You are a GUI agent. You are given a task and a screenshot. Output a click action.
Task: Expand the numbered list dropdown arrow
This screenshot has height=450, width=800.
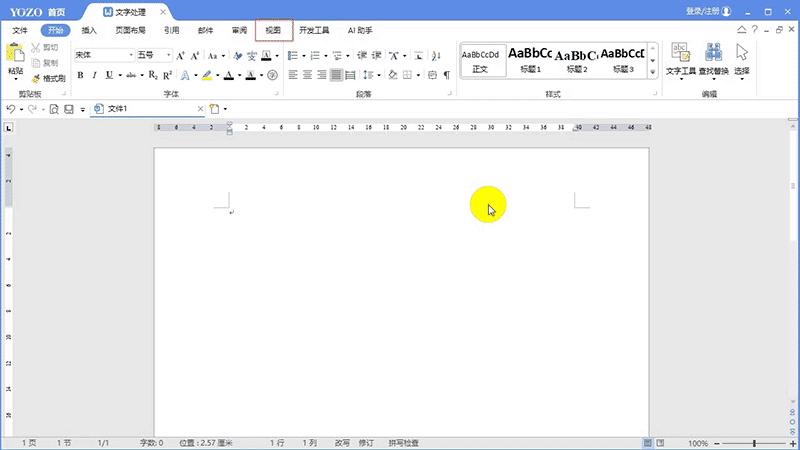coord(326,56)
